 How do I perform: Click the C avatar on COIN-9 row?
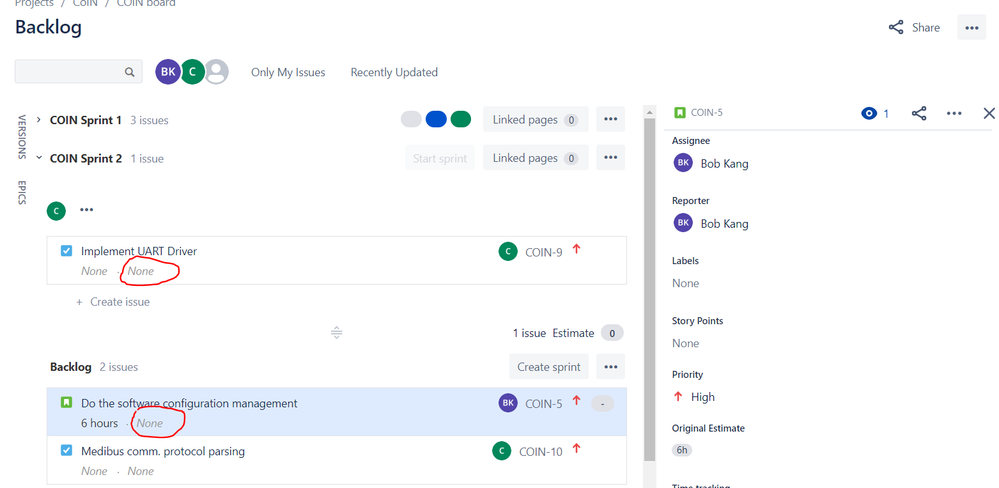[x=508, y=252]
